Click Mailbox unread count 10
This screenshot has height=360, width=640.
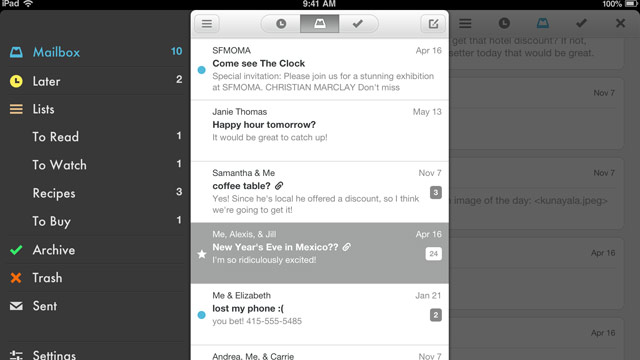[x=176, y=51]
